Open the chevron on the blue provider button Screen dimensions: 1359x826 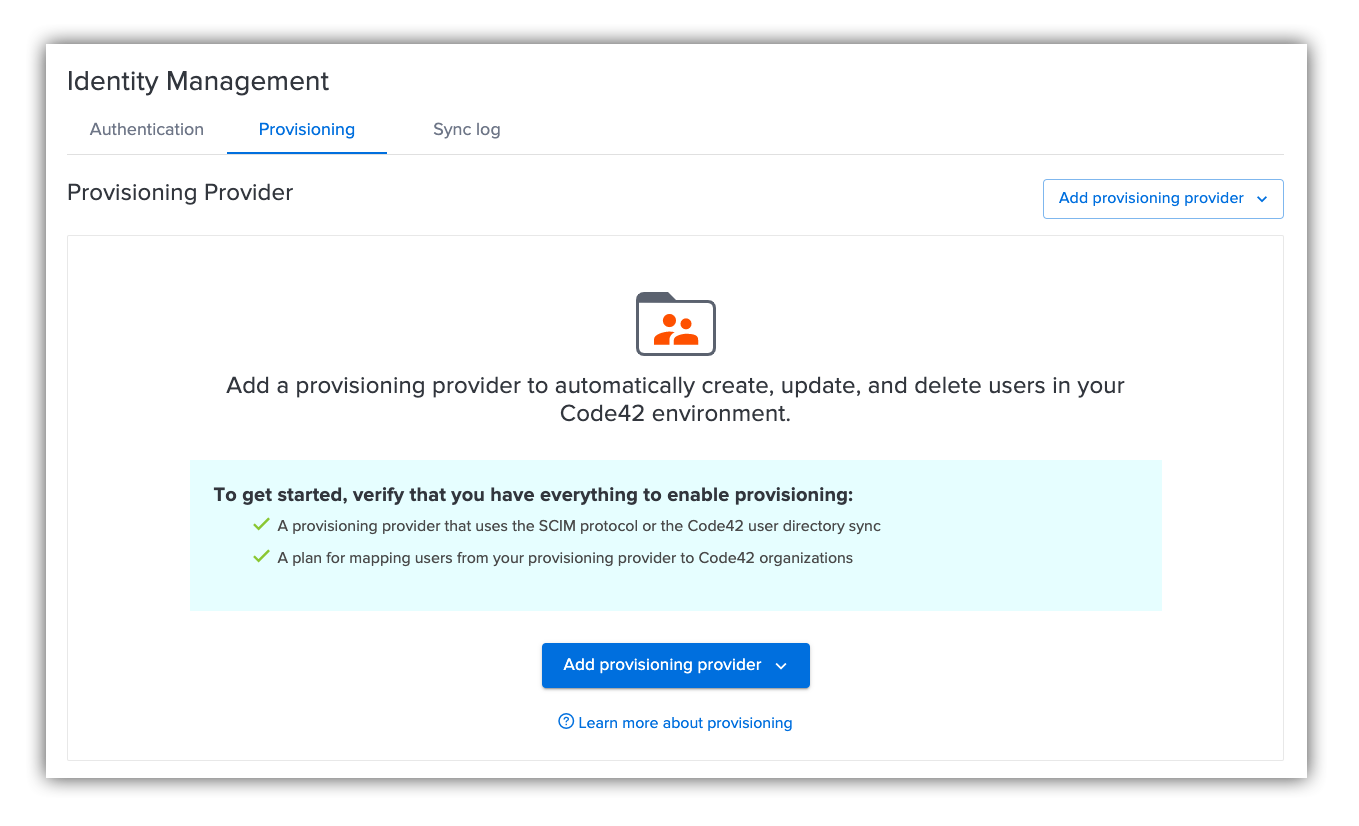(781, 665)
